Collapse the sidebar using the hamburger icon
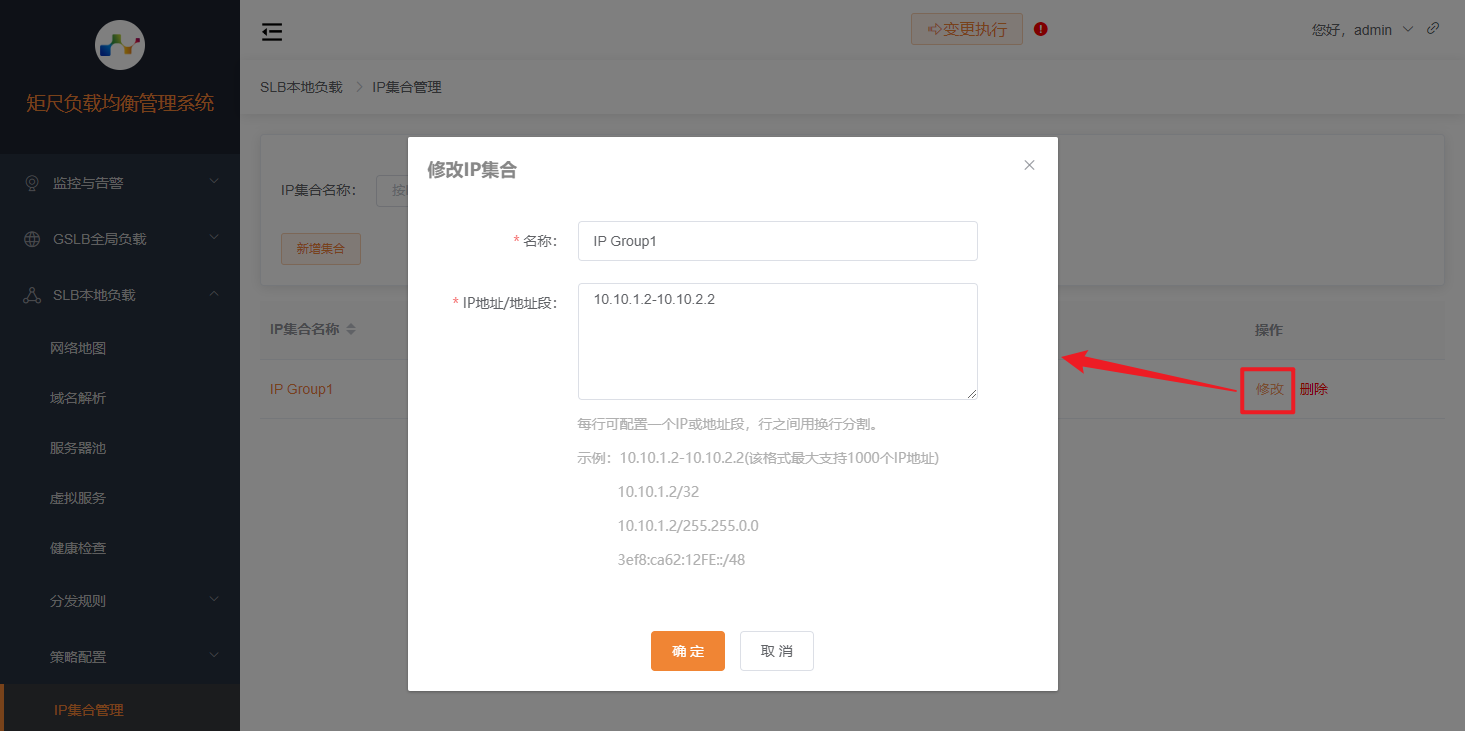Viewport: 1465px width, 731px height. point(271,31)
